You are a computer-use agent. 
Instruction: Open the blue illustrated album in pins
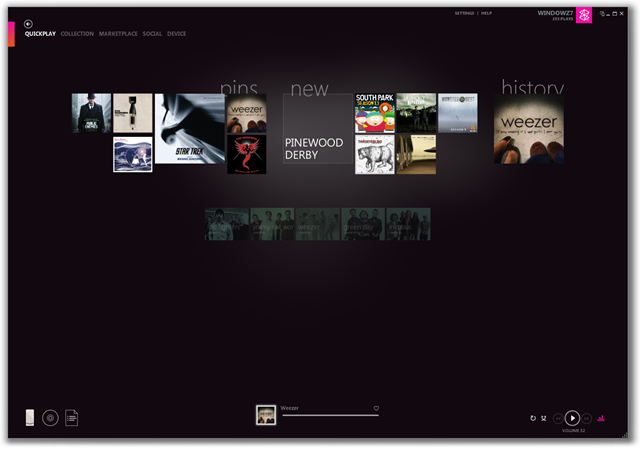coord(133,154)
